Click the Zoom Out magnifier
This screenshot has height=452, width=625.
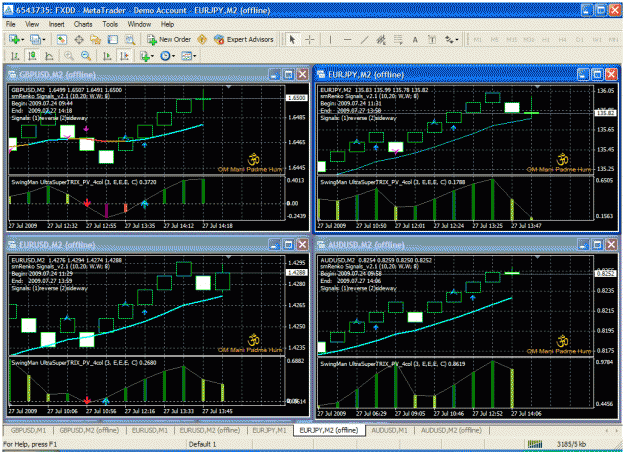click(86, 56)
